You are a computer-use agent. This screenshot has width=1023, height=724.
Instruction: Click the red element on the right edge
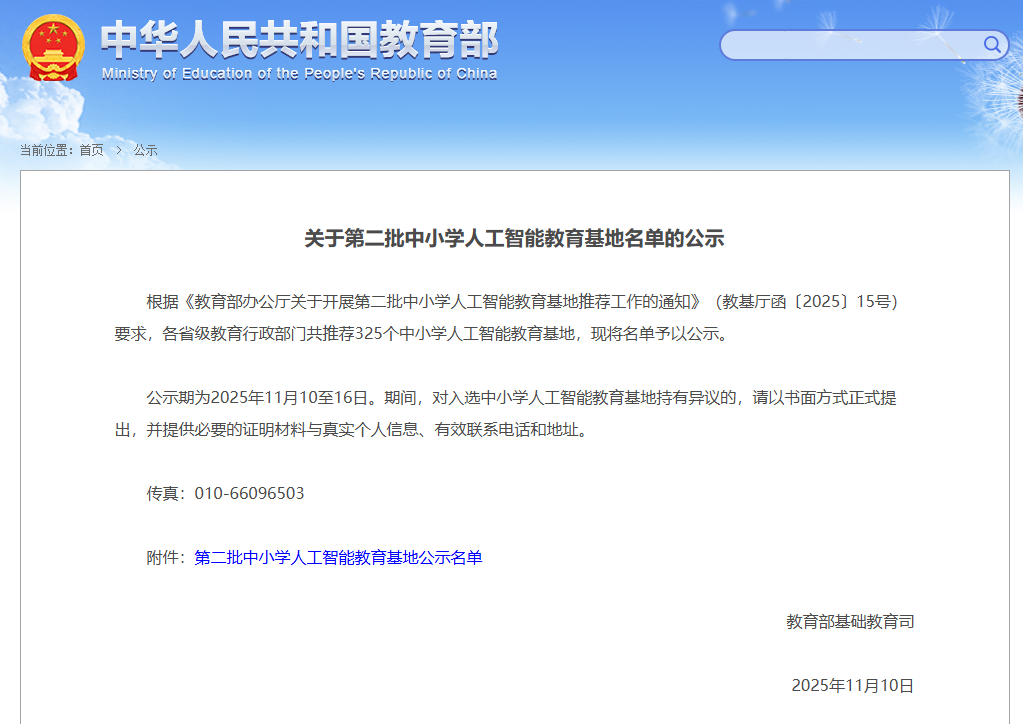1018,102
